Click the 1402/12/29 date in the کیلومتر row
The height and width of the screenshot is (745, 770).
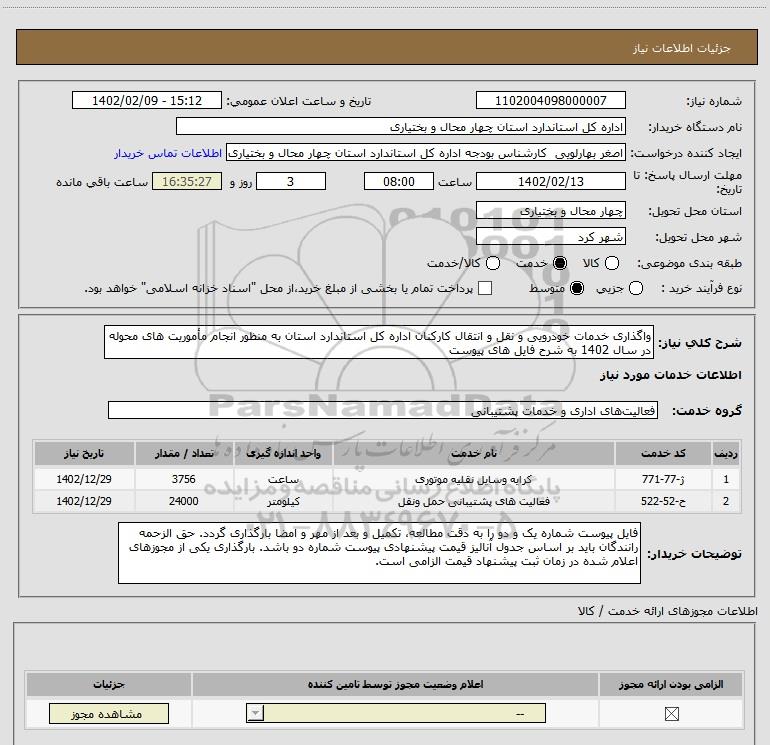84,501
